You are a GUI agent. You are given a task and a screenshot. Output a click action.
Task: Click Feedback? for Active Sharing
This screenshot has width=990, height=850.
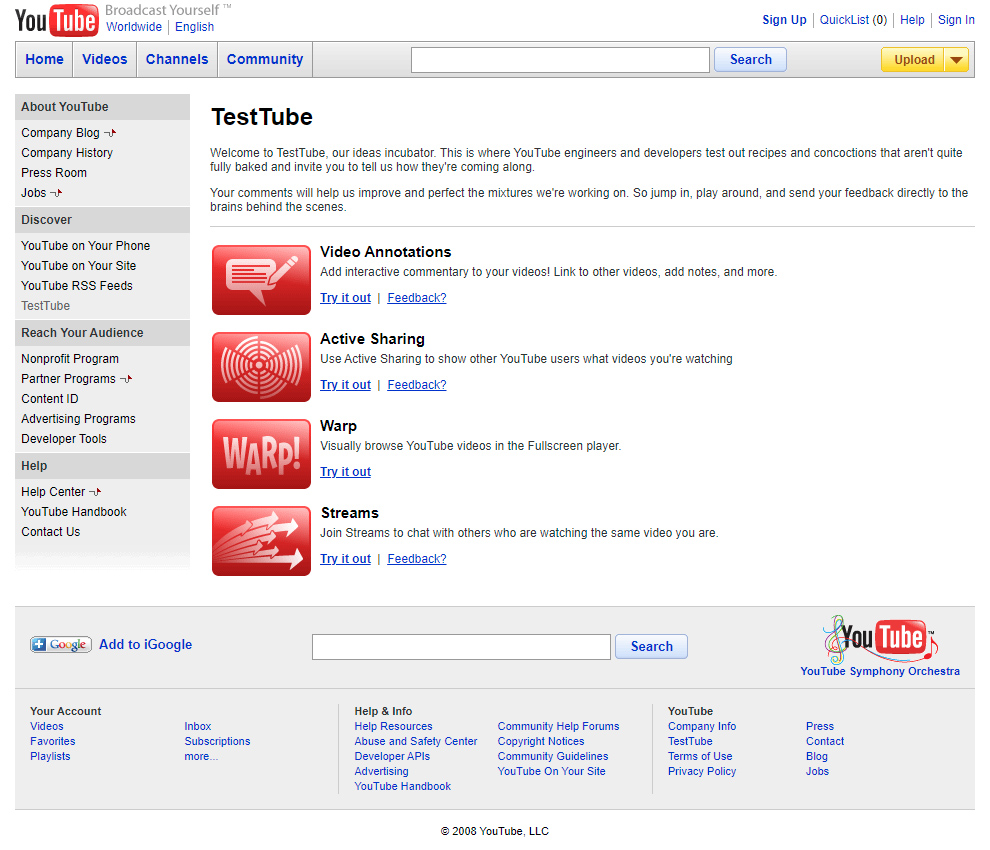(417, 385)
